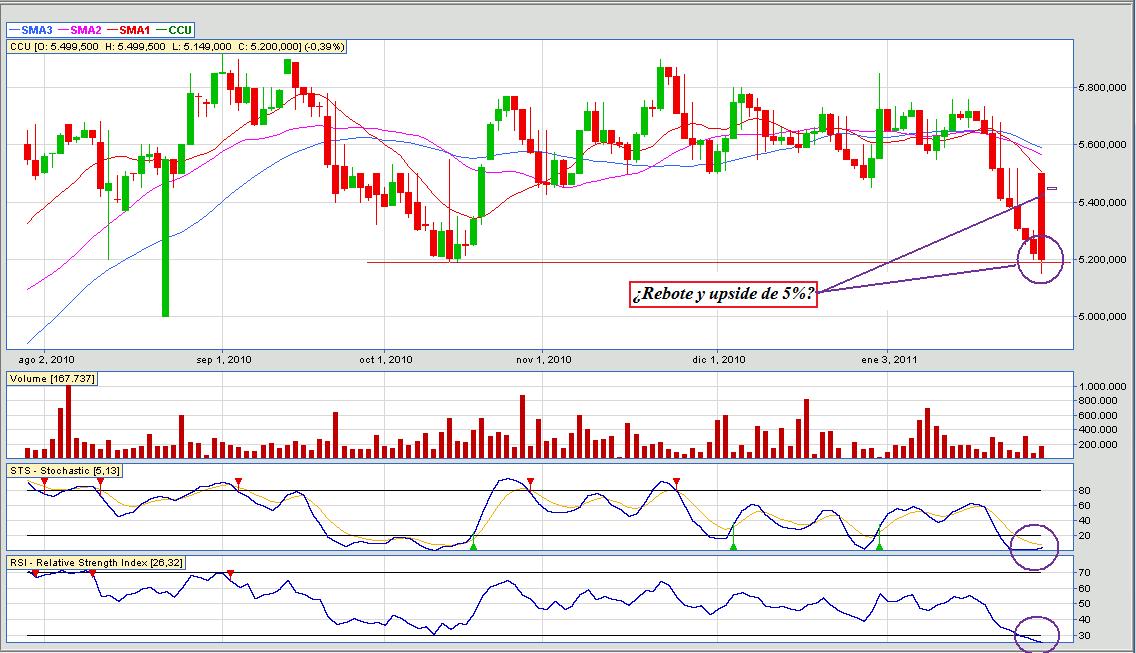Click the RSI 30 level label
The width and height of the screenshot is (1136, 653).
pos(1085,636)
